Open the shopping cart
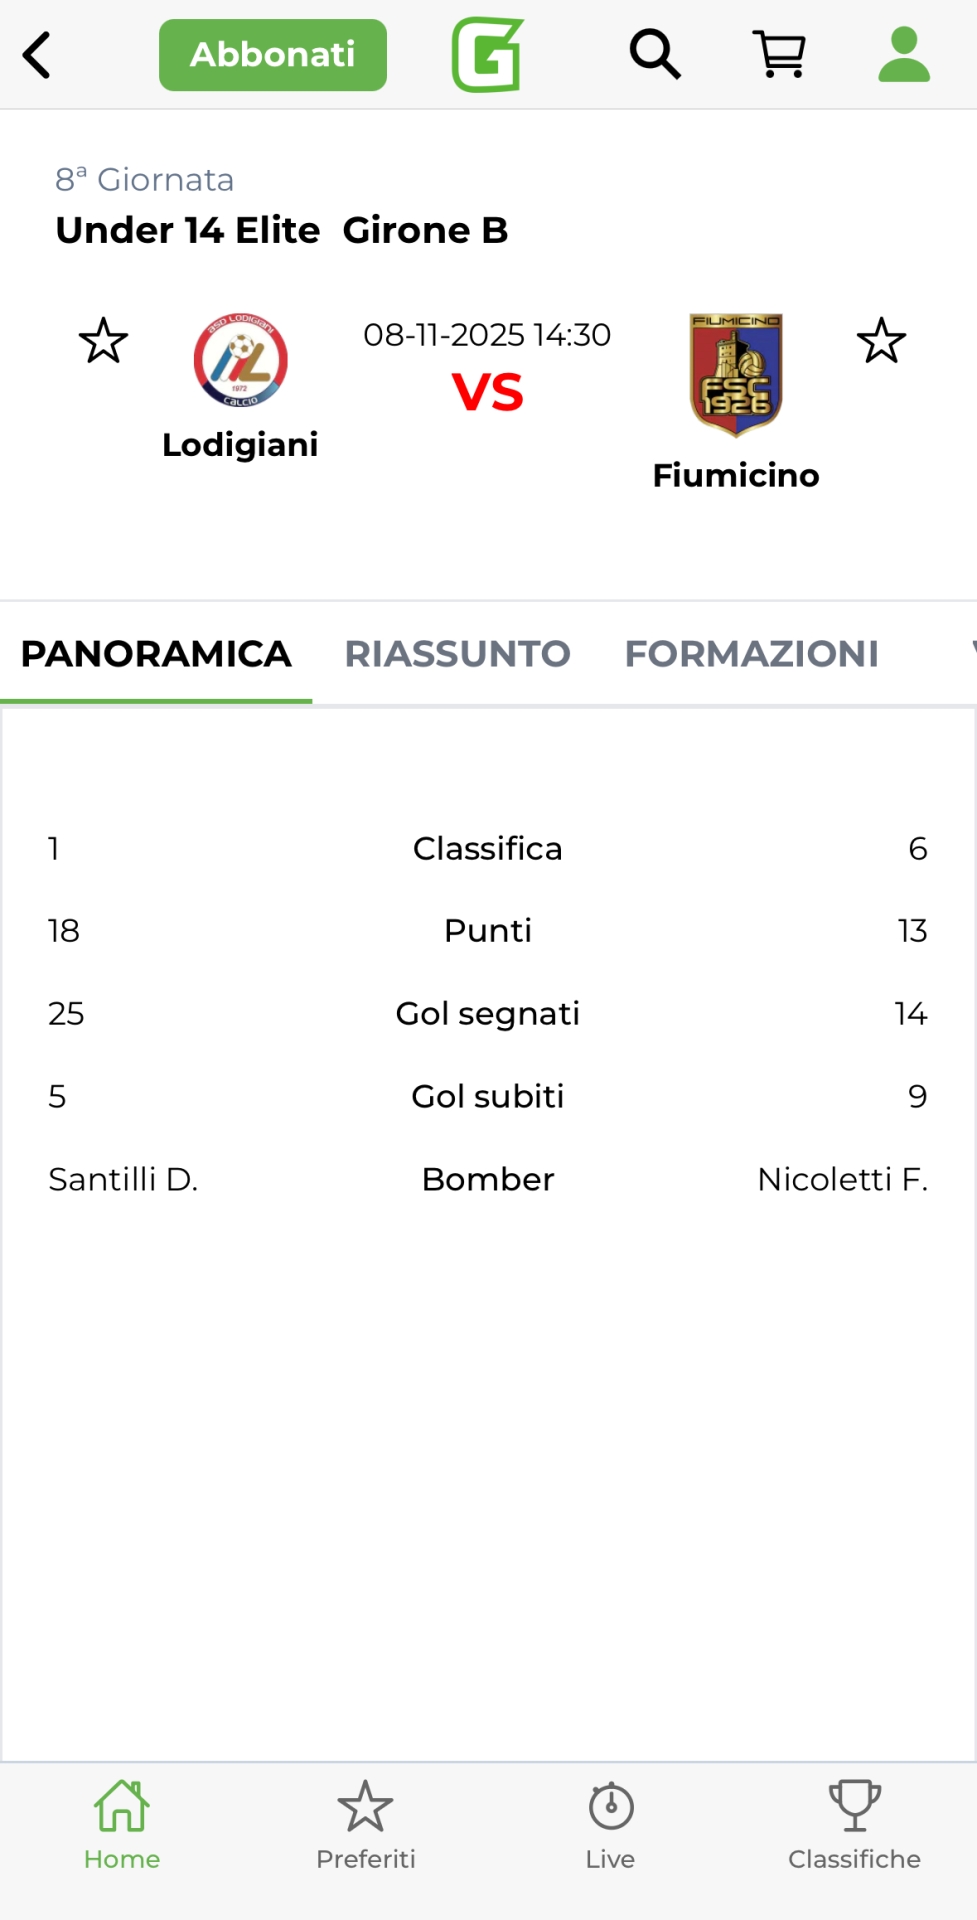977x1920 pixels. [x=779, y=54]
